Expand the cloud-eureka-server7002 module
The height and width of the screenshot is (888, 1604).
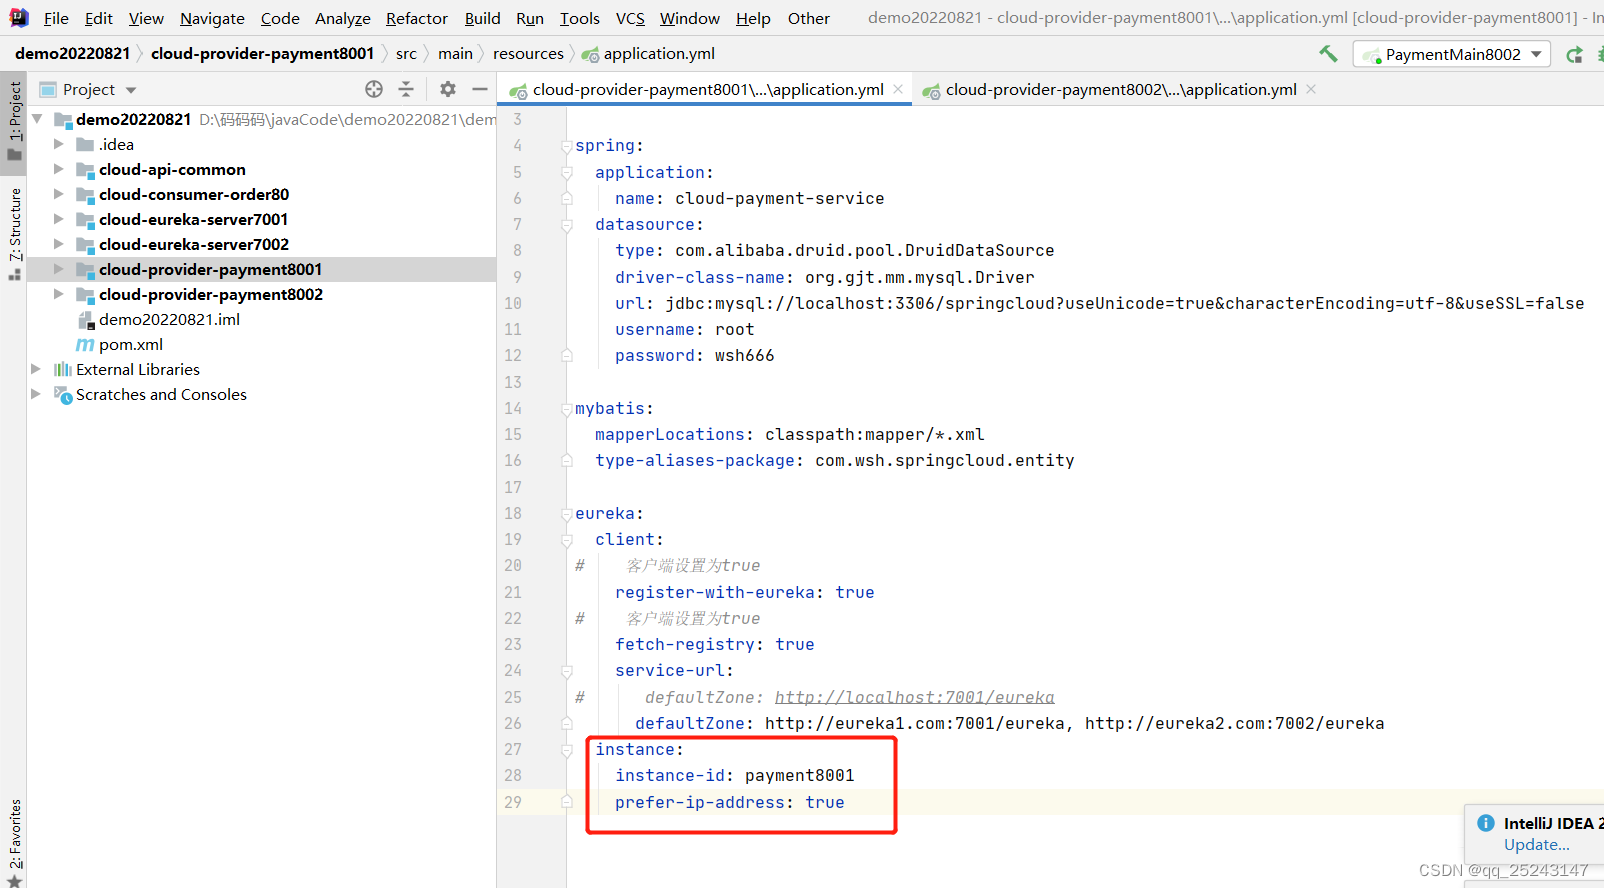tap(59, 244)
